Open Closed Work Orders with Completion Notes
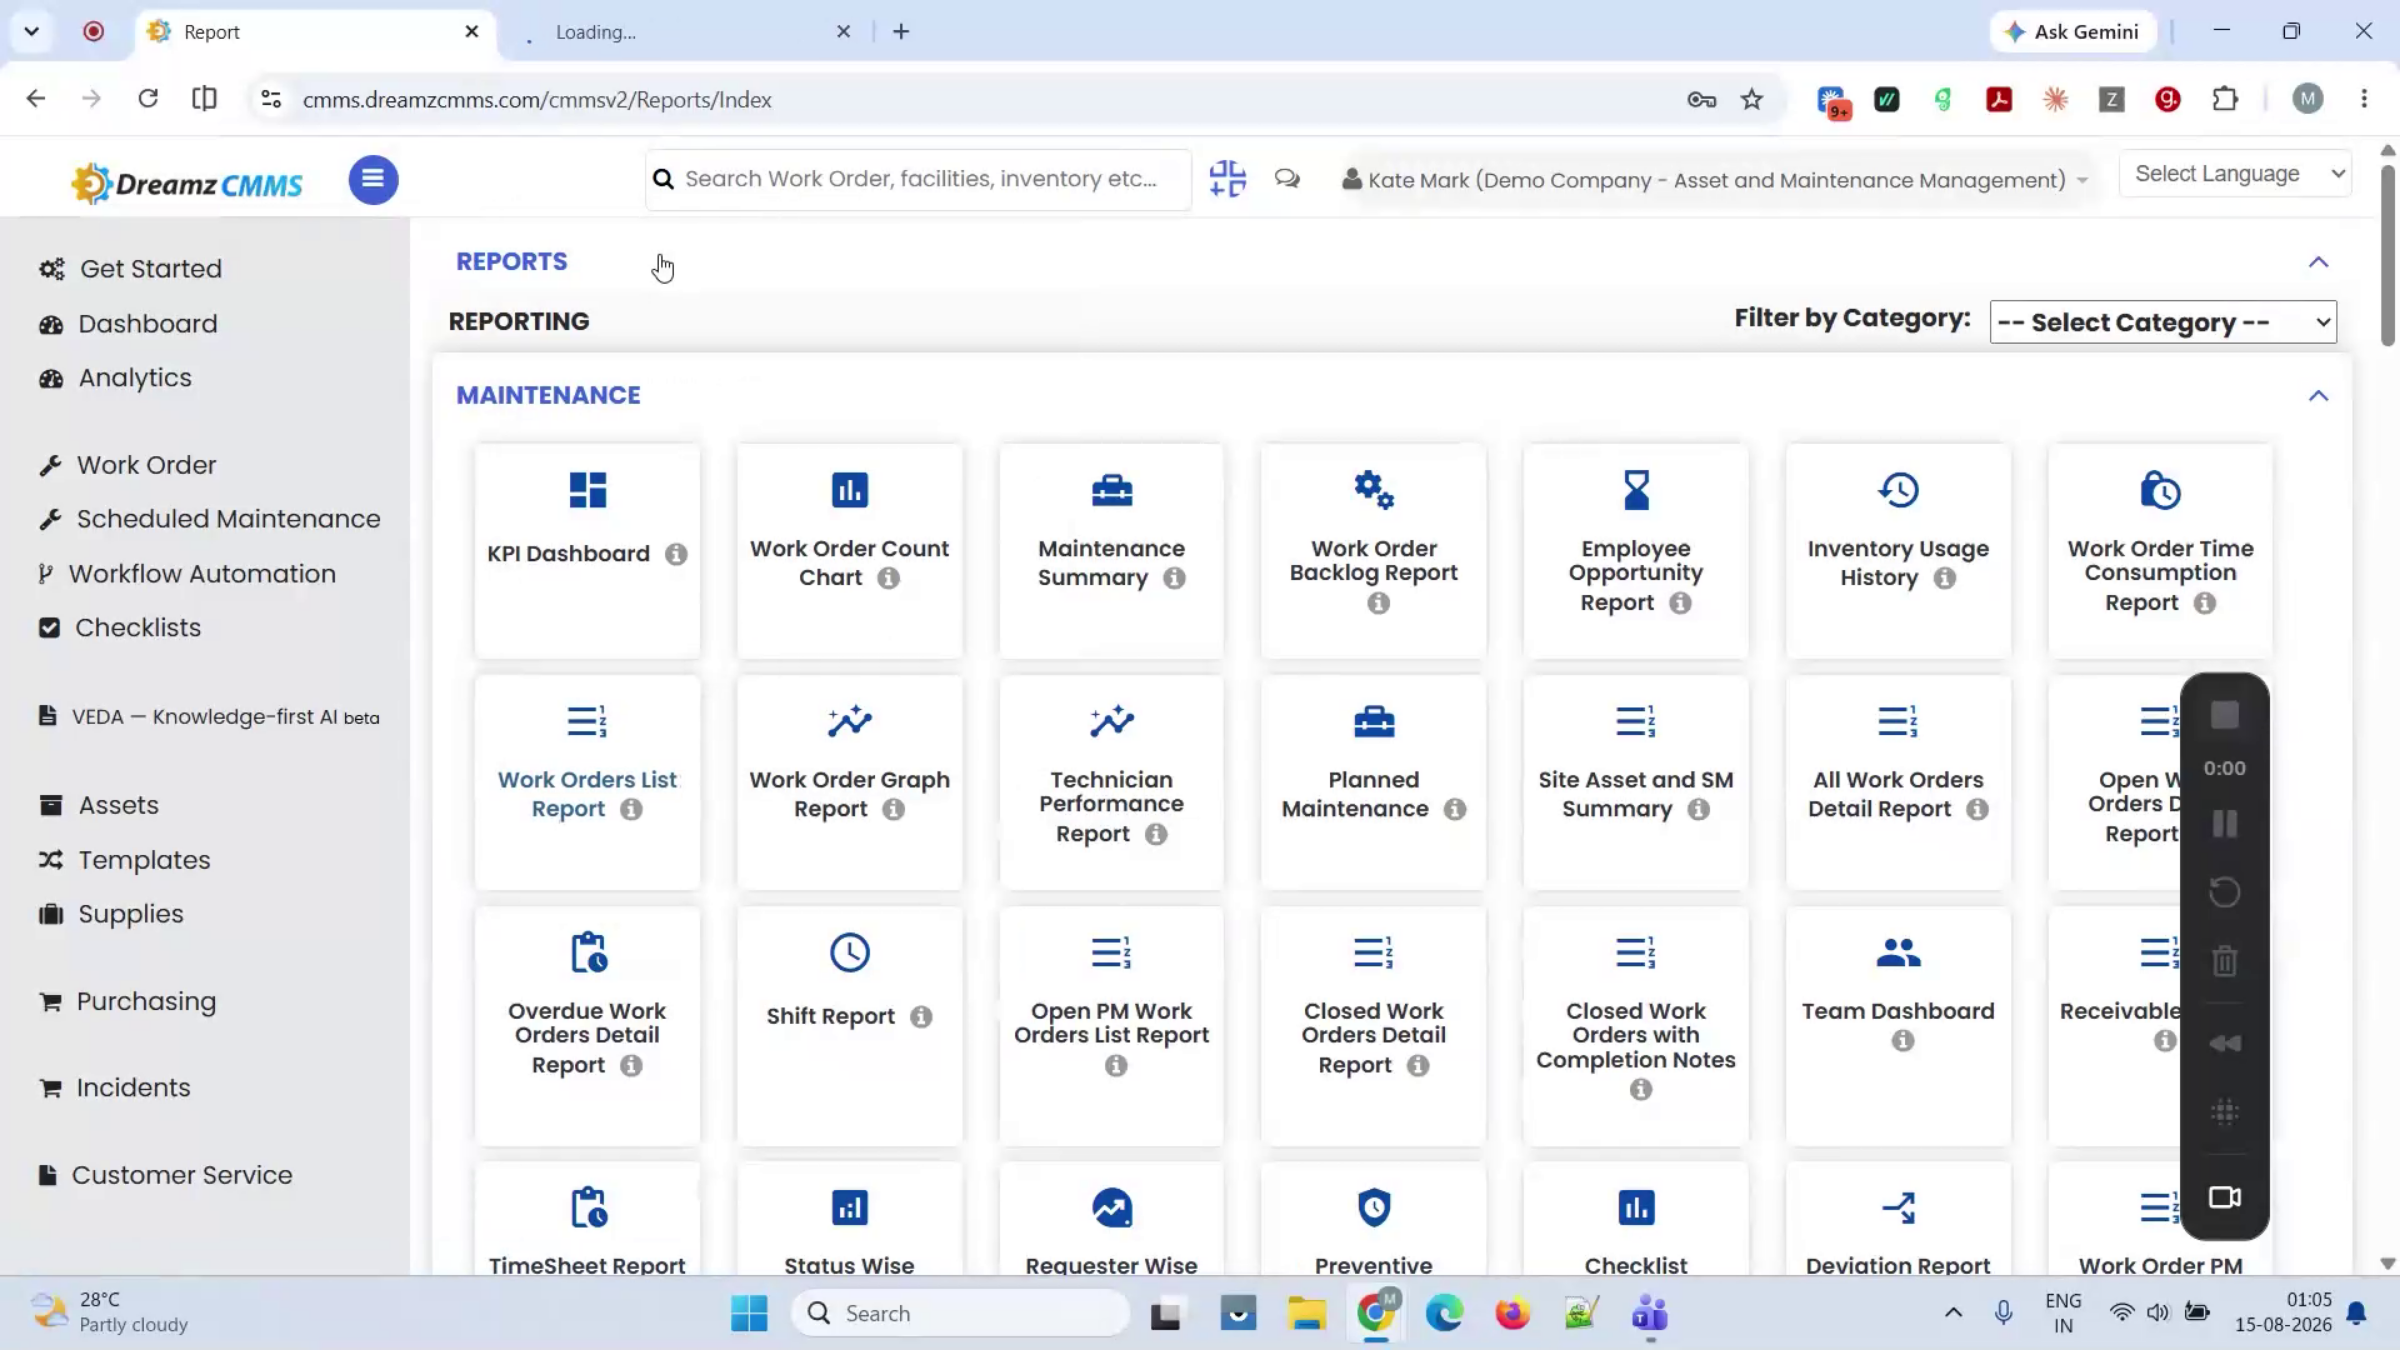The image size is (2400, 1350). (x=1635, y=1035)
